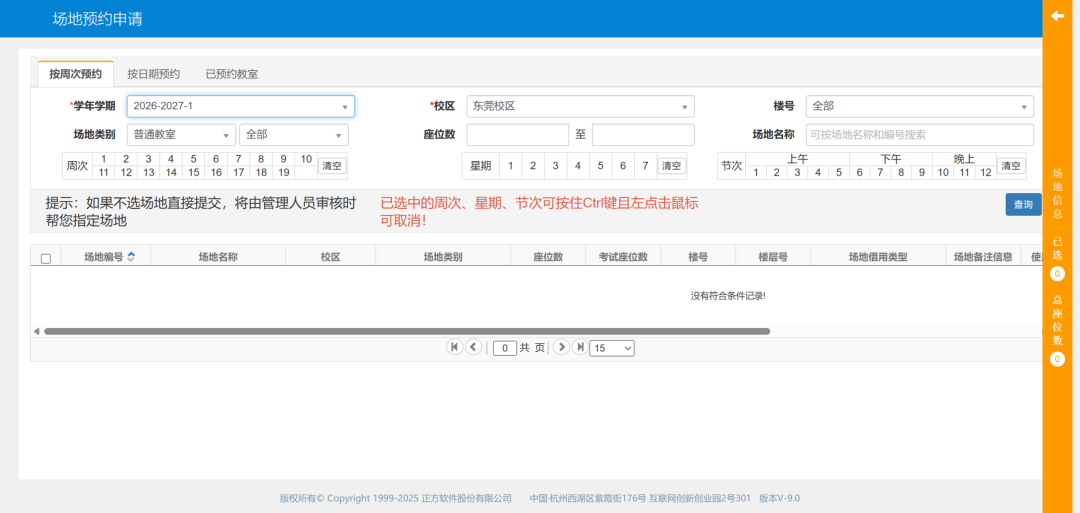The image size is (1080, 513).
Task: Click the 楼层号 column header
Action: coord(773,257)
